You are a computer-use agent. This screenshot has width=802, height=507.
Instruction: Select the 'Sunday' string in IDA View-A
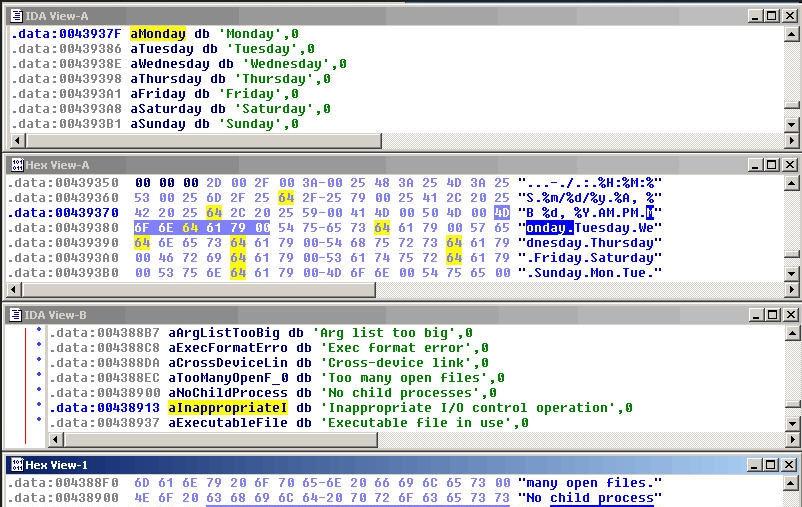click(x=254, y=124)
